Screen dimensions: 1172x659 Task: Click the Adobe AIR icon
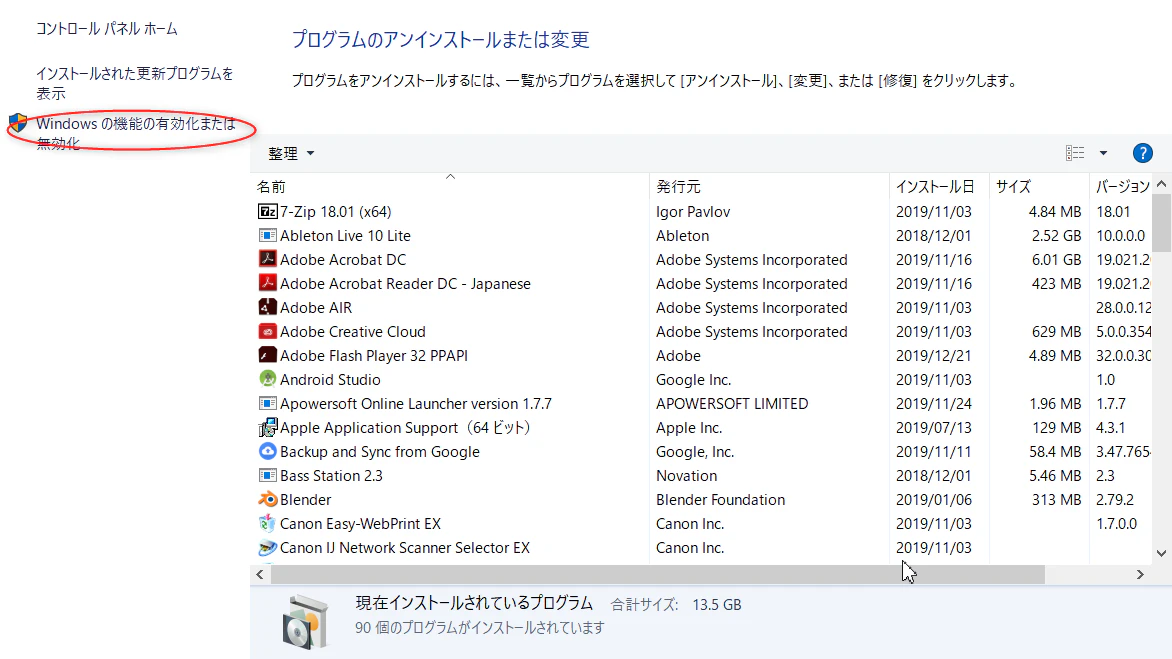(x=268, y=307)
